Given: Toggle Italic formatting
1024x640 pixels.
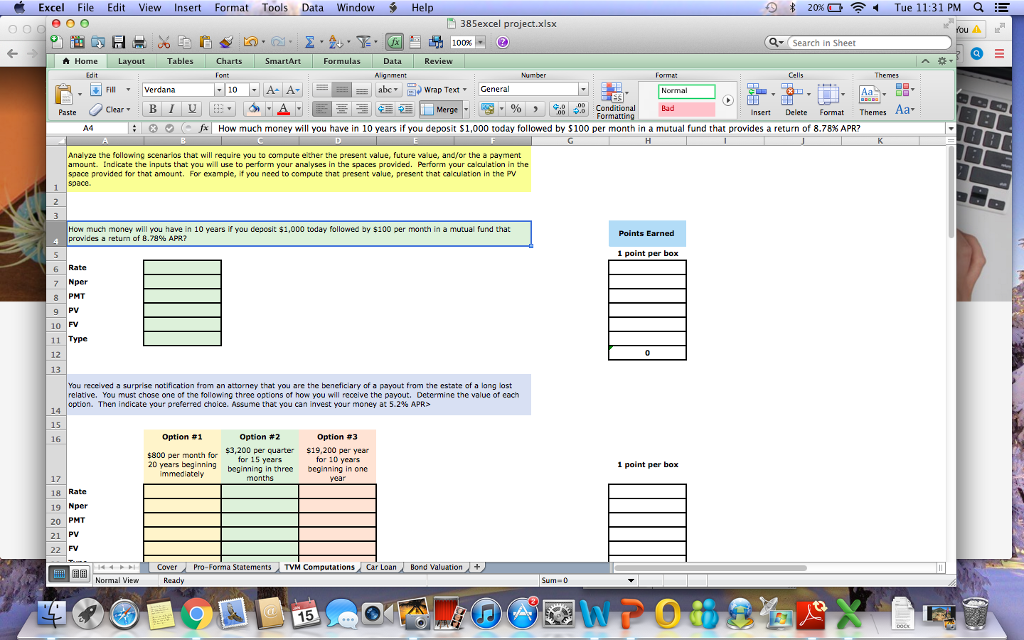Looking at the screenshot, I should [x=172, y=108].
